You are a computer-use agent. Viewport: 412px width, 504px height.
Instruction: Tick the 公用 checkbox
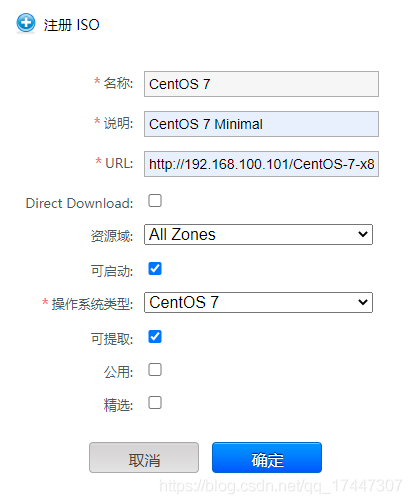155,370
